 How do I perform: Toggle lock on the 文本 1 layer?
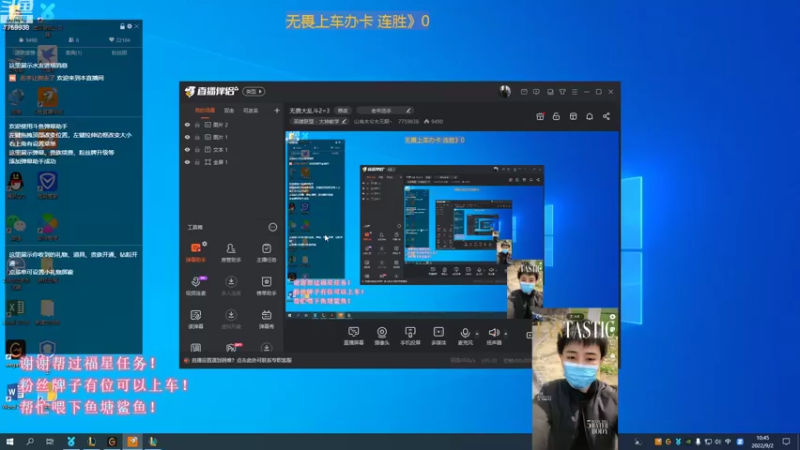point(197,149)
